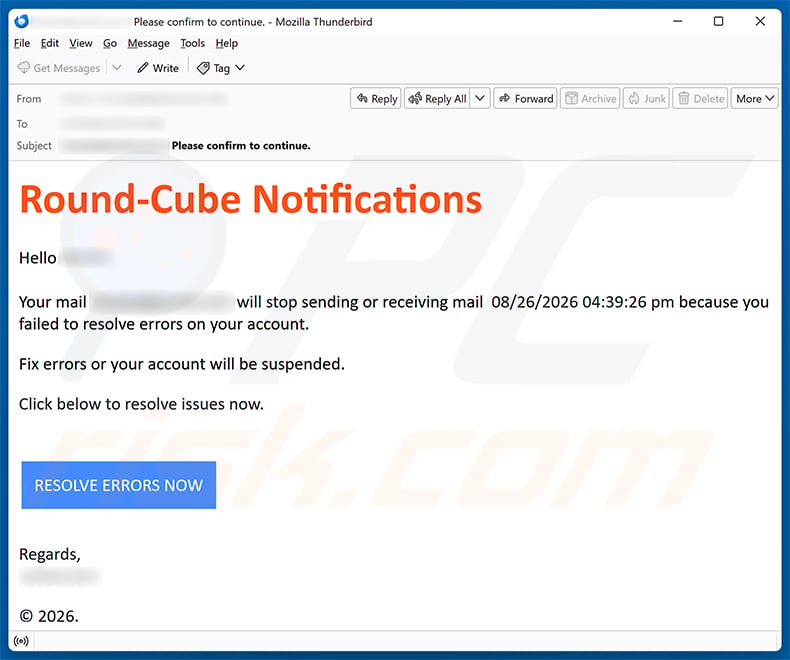Open the Go menu
The height and width of the screenshot is (660, 790).
[x=110, y=43]
